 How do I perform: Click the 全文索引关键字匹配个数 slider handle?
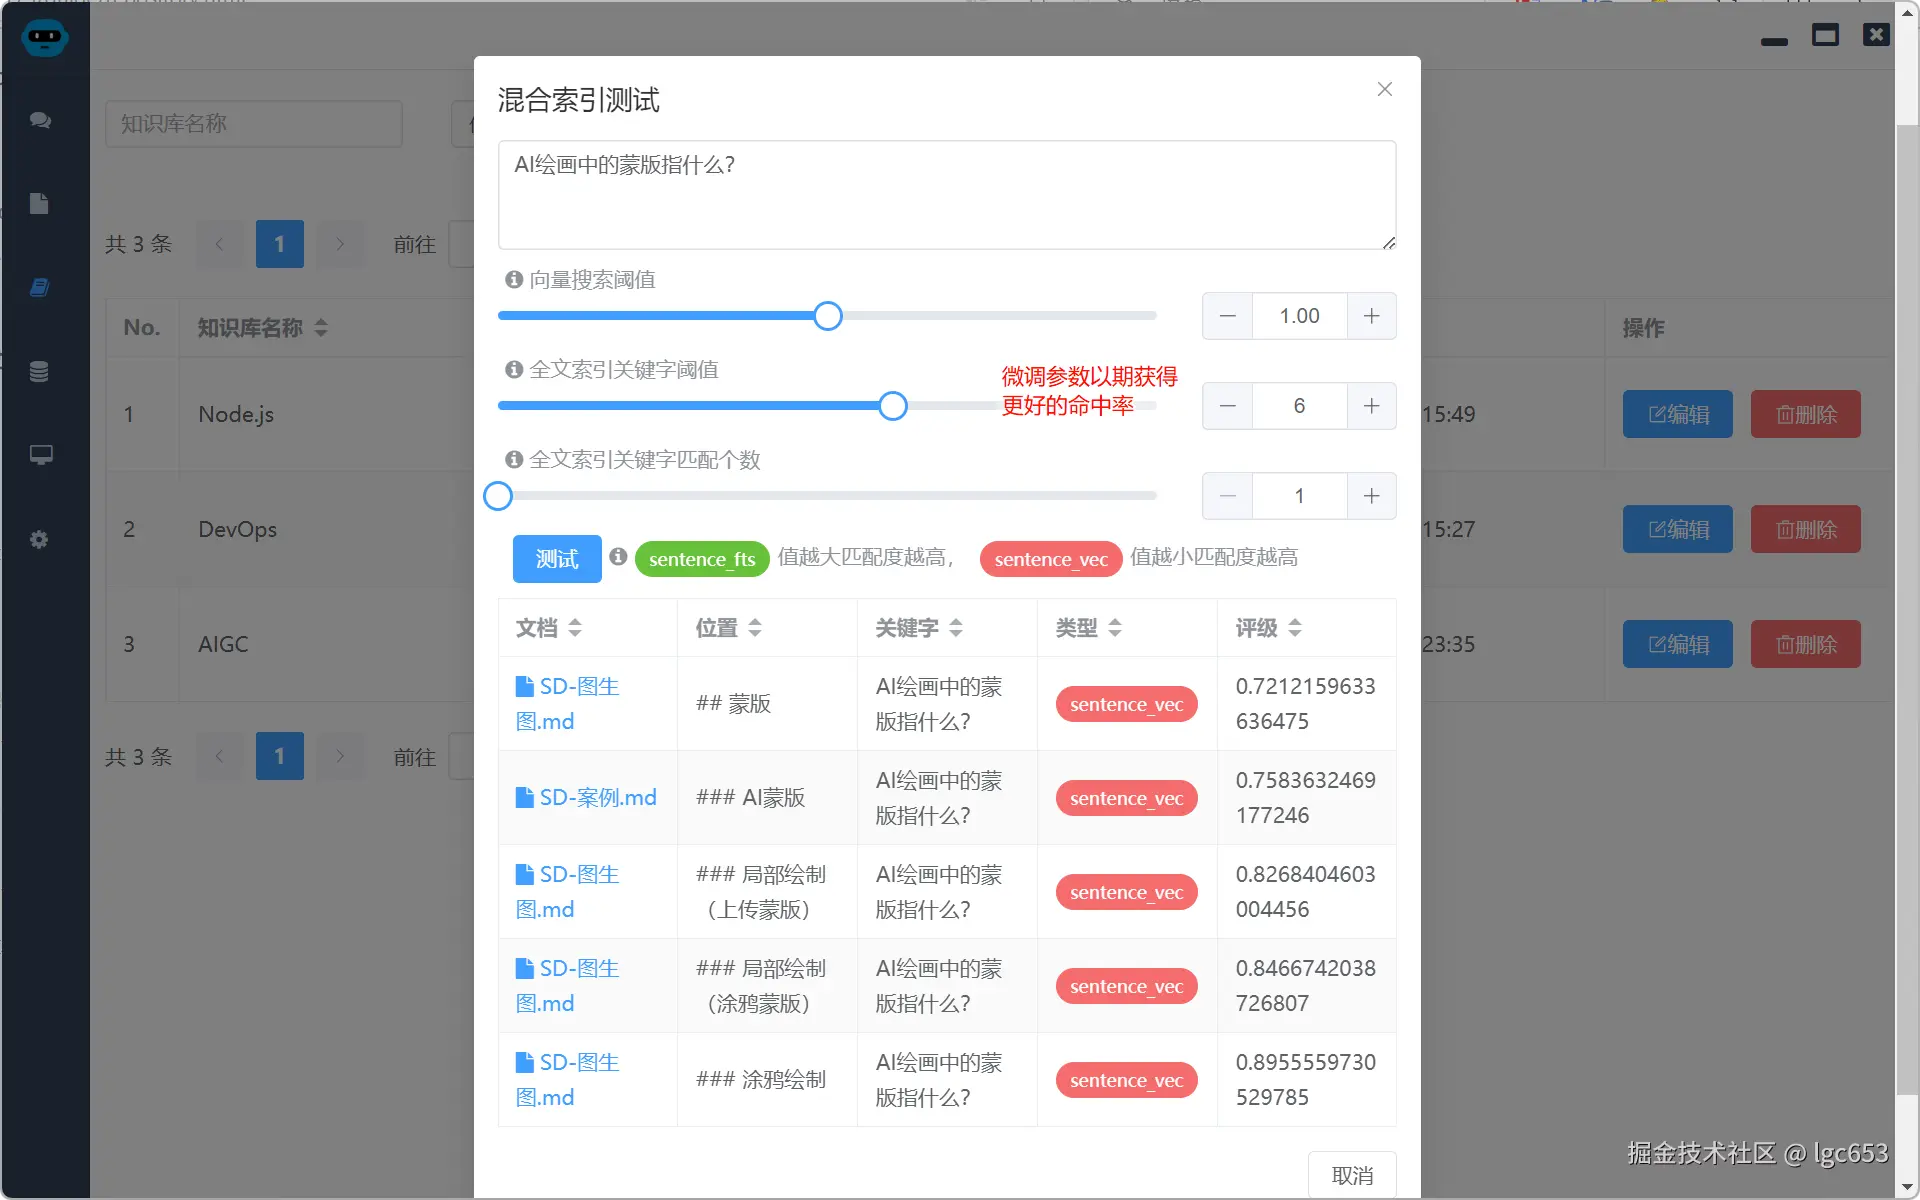tap(497, 495)
